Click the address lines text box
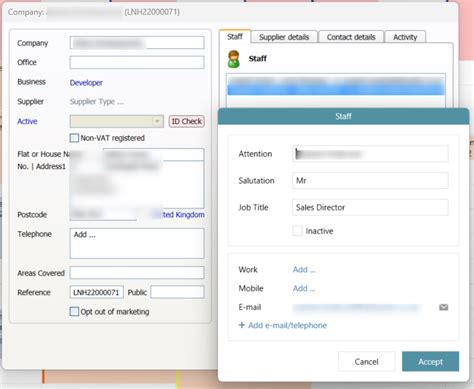 tap(137, 185)
